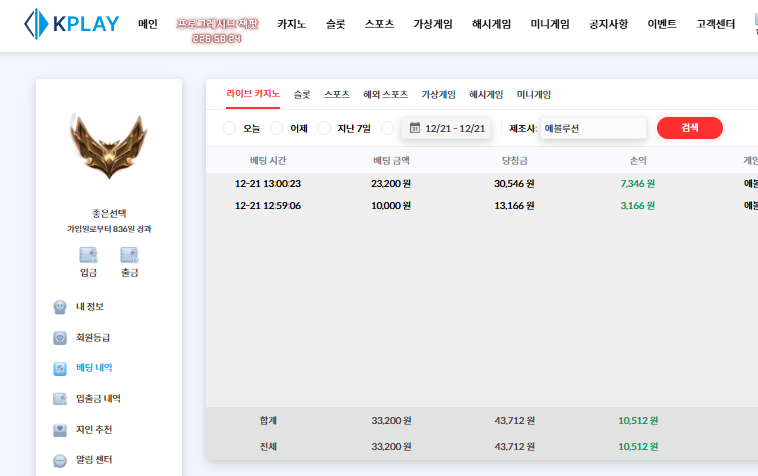Click the 출금 withdrawal wallet icon
Viewport: 758px width, 476px height.
pos(129,255)
